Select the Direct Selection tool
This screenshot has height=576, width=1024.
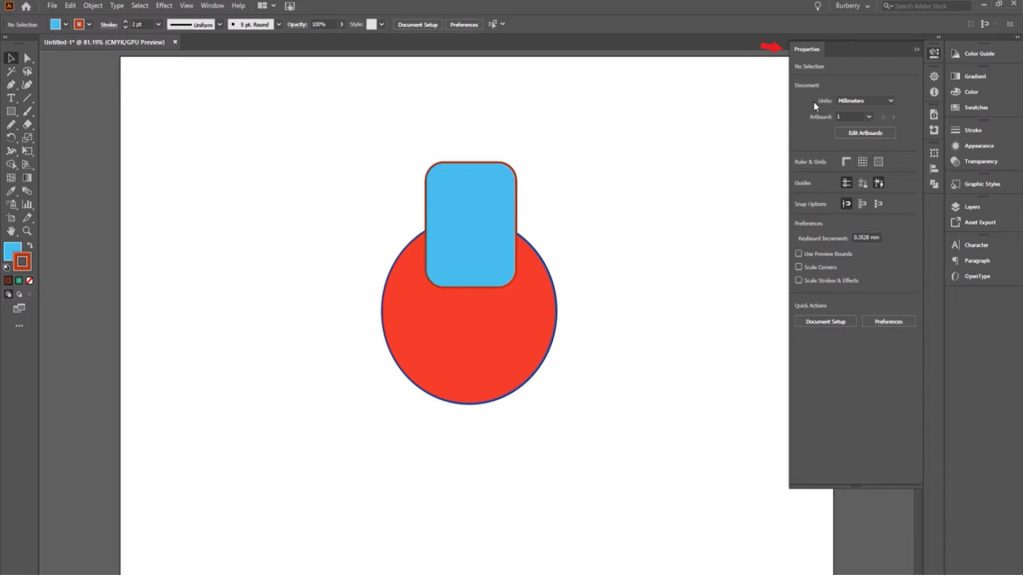point(27,58)
